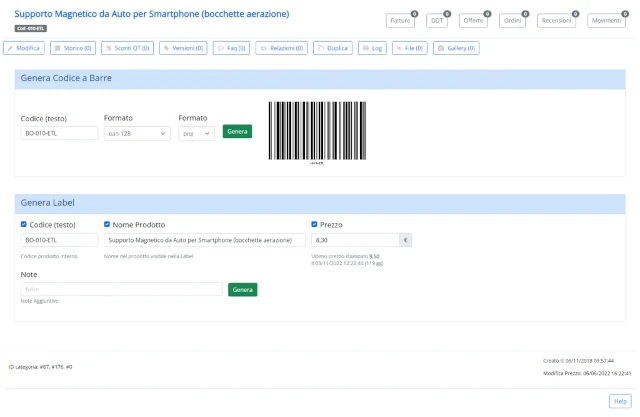Image resolution: width=640 pixels, height=417 pixels.
Task: Uncheck the Codice (testo) label checkbox
Action: tap(24, 224)
